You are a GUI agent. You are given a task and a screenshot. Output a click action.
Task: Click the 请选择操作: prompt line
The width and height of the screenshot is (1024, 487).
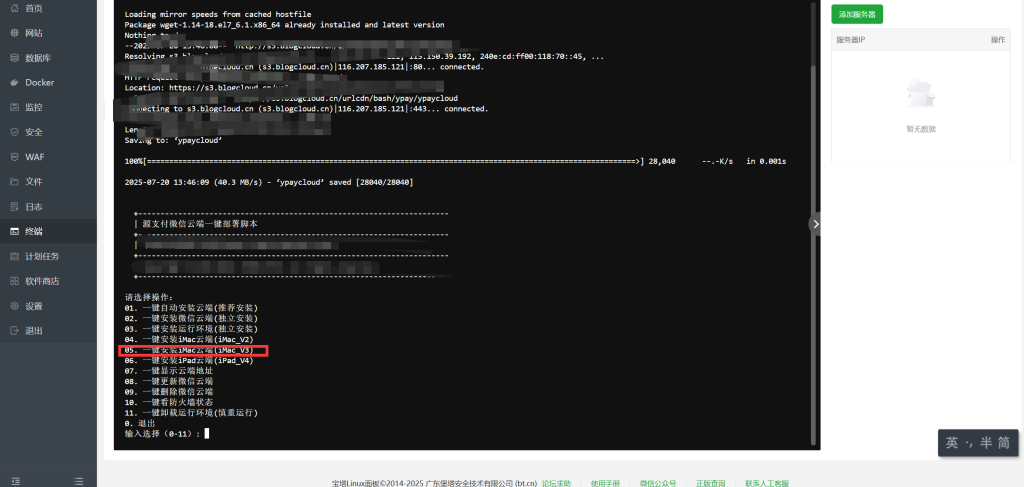149,297
